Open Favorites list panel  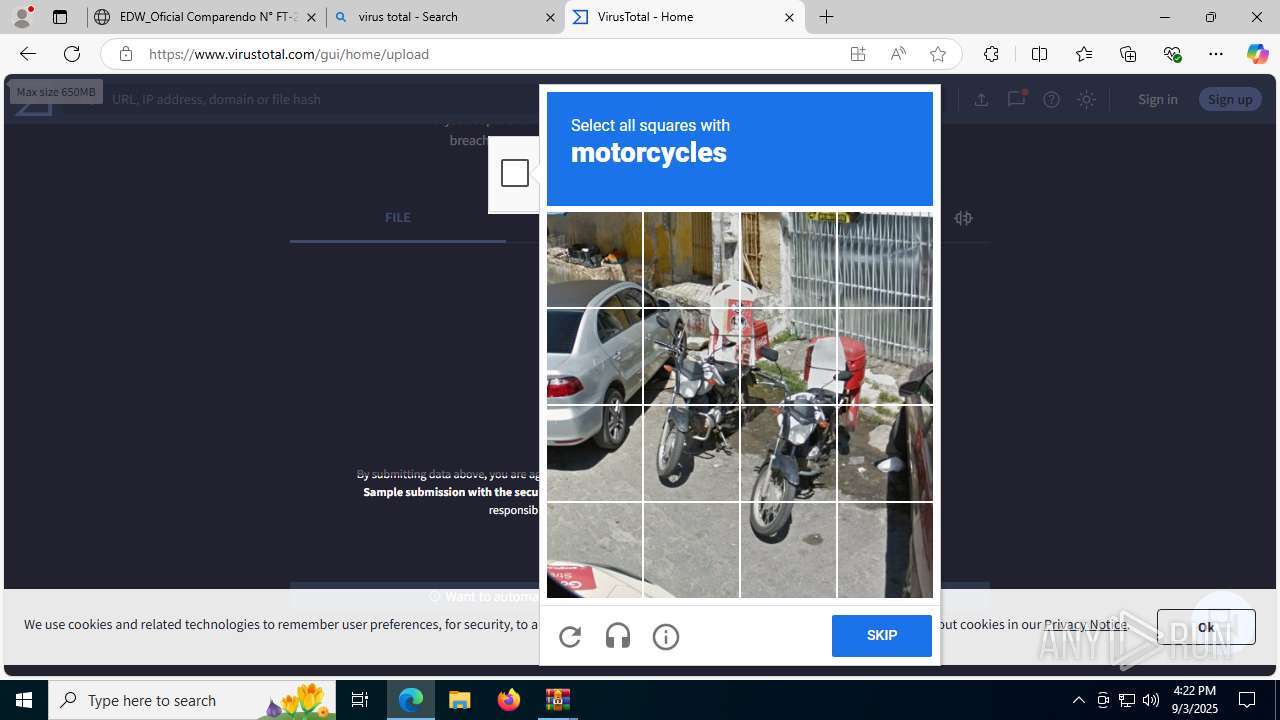(1084, 54)
